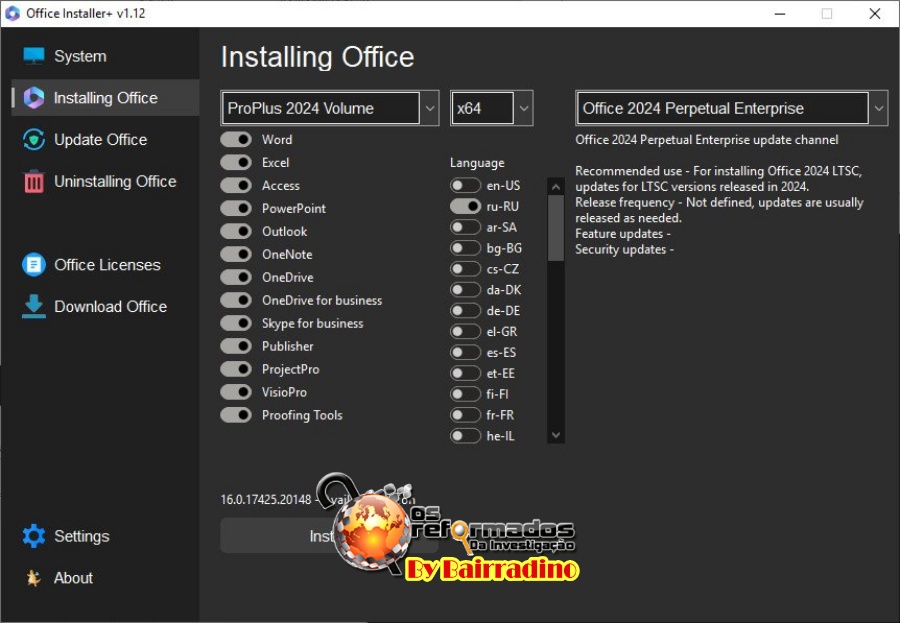Minimize the Office Installer+ window
This screenshot has height=623, width=900.
tap(779, 13)
